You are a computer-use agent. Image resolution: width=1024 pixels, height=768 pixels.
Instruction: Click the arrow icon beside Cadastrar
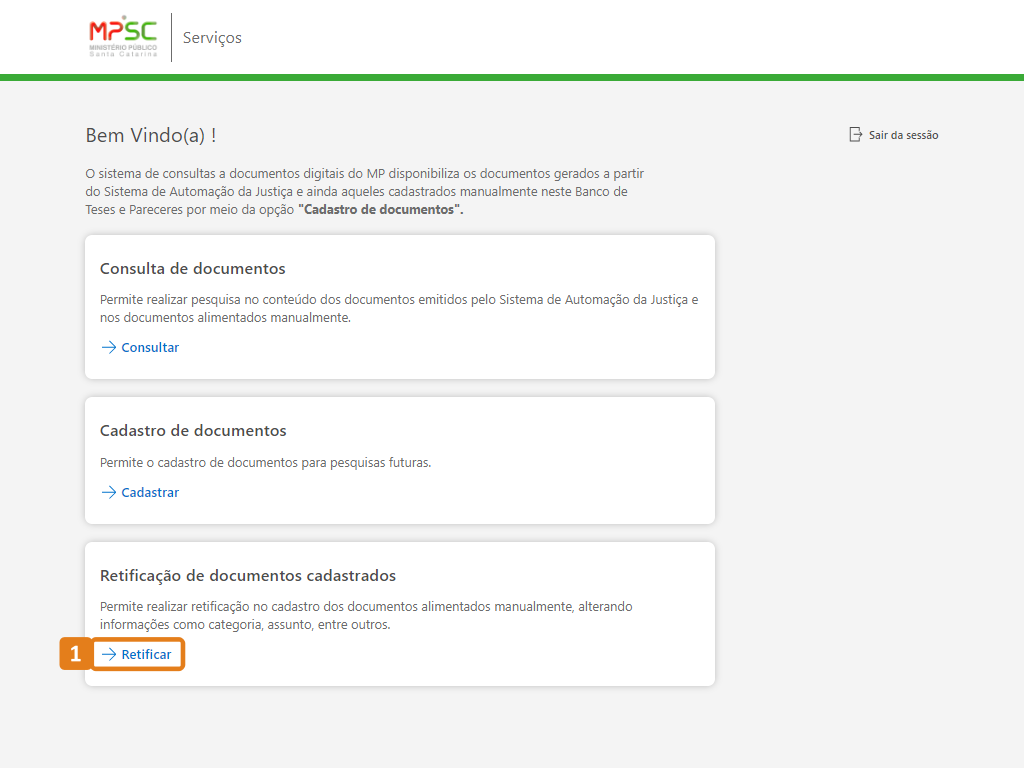click(109, 493)
